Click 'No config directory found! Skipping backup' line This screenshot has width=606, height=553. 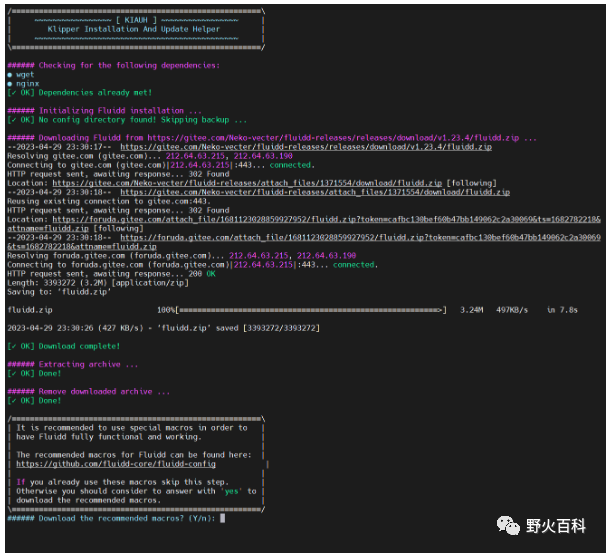(127, 120)
